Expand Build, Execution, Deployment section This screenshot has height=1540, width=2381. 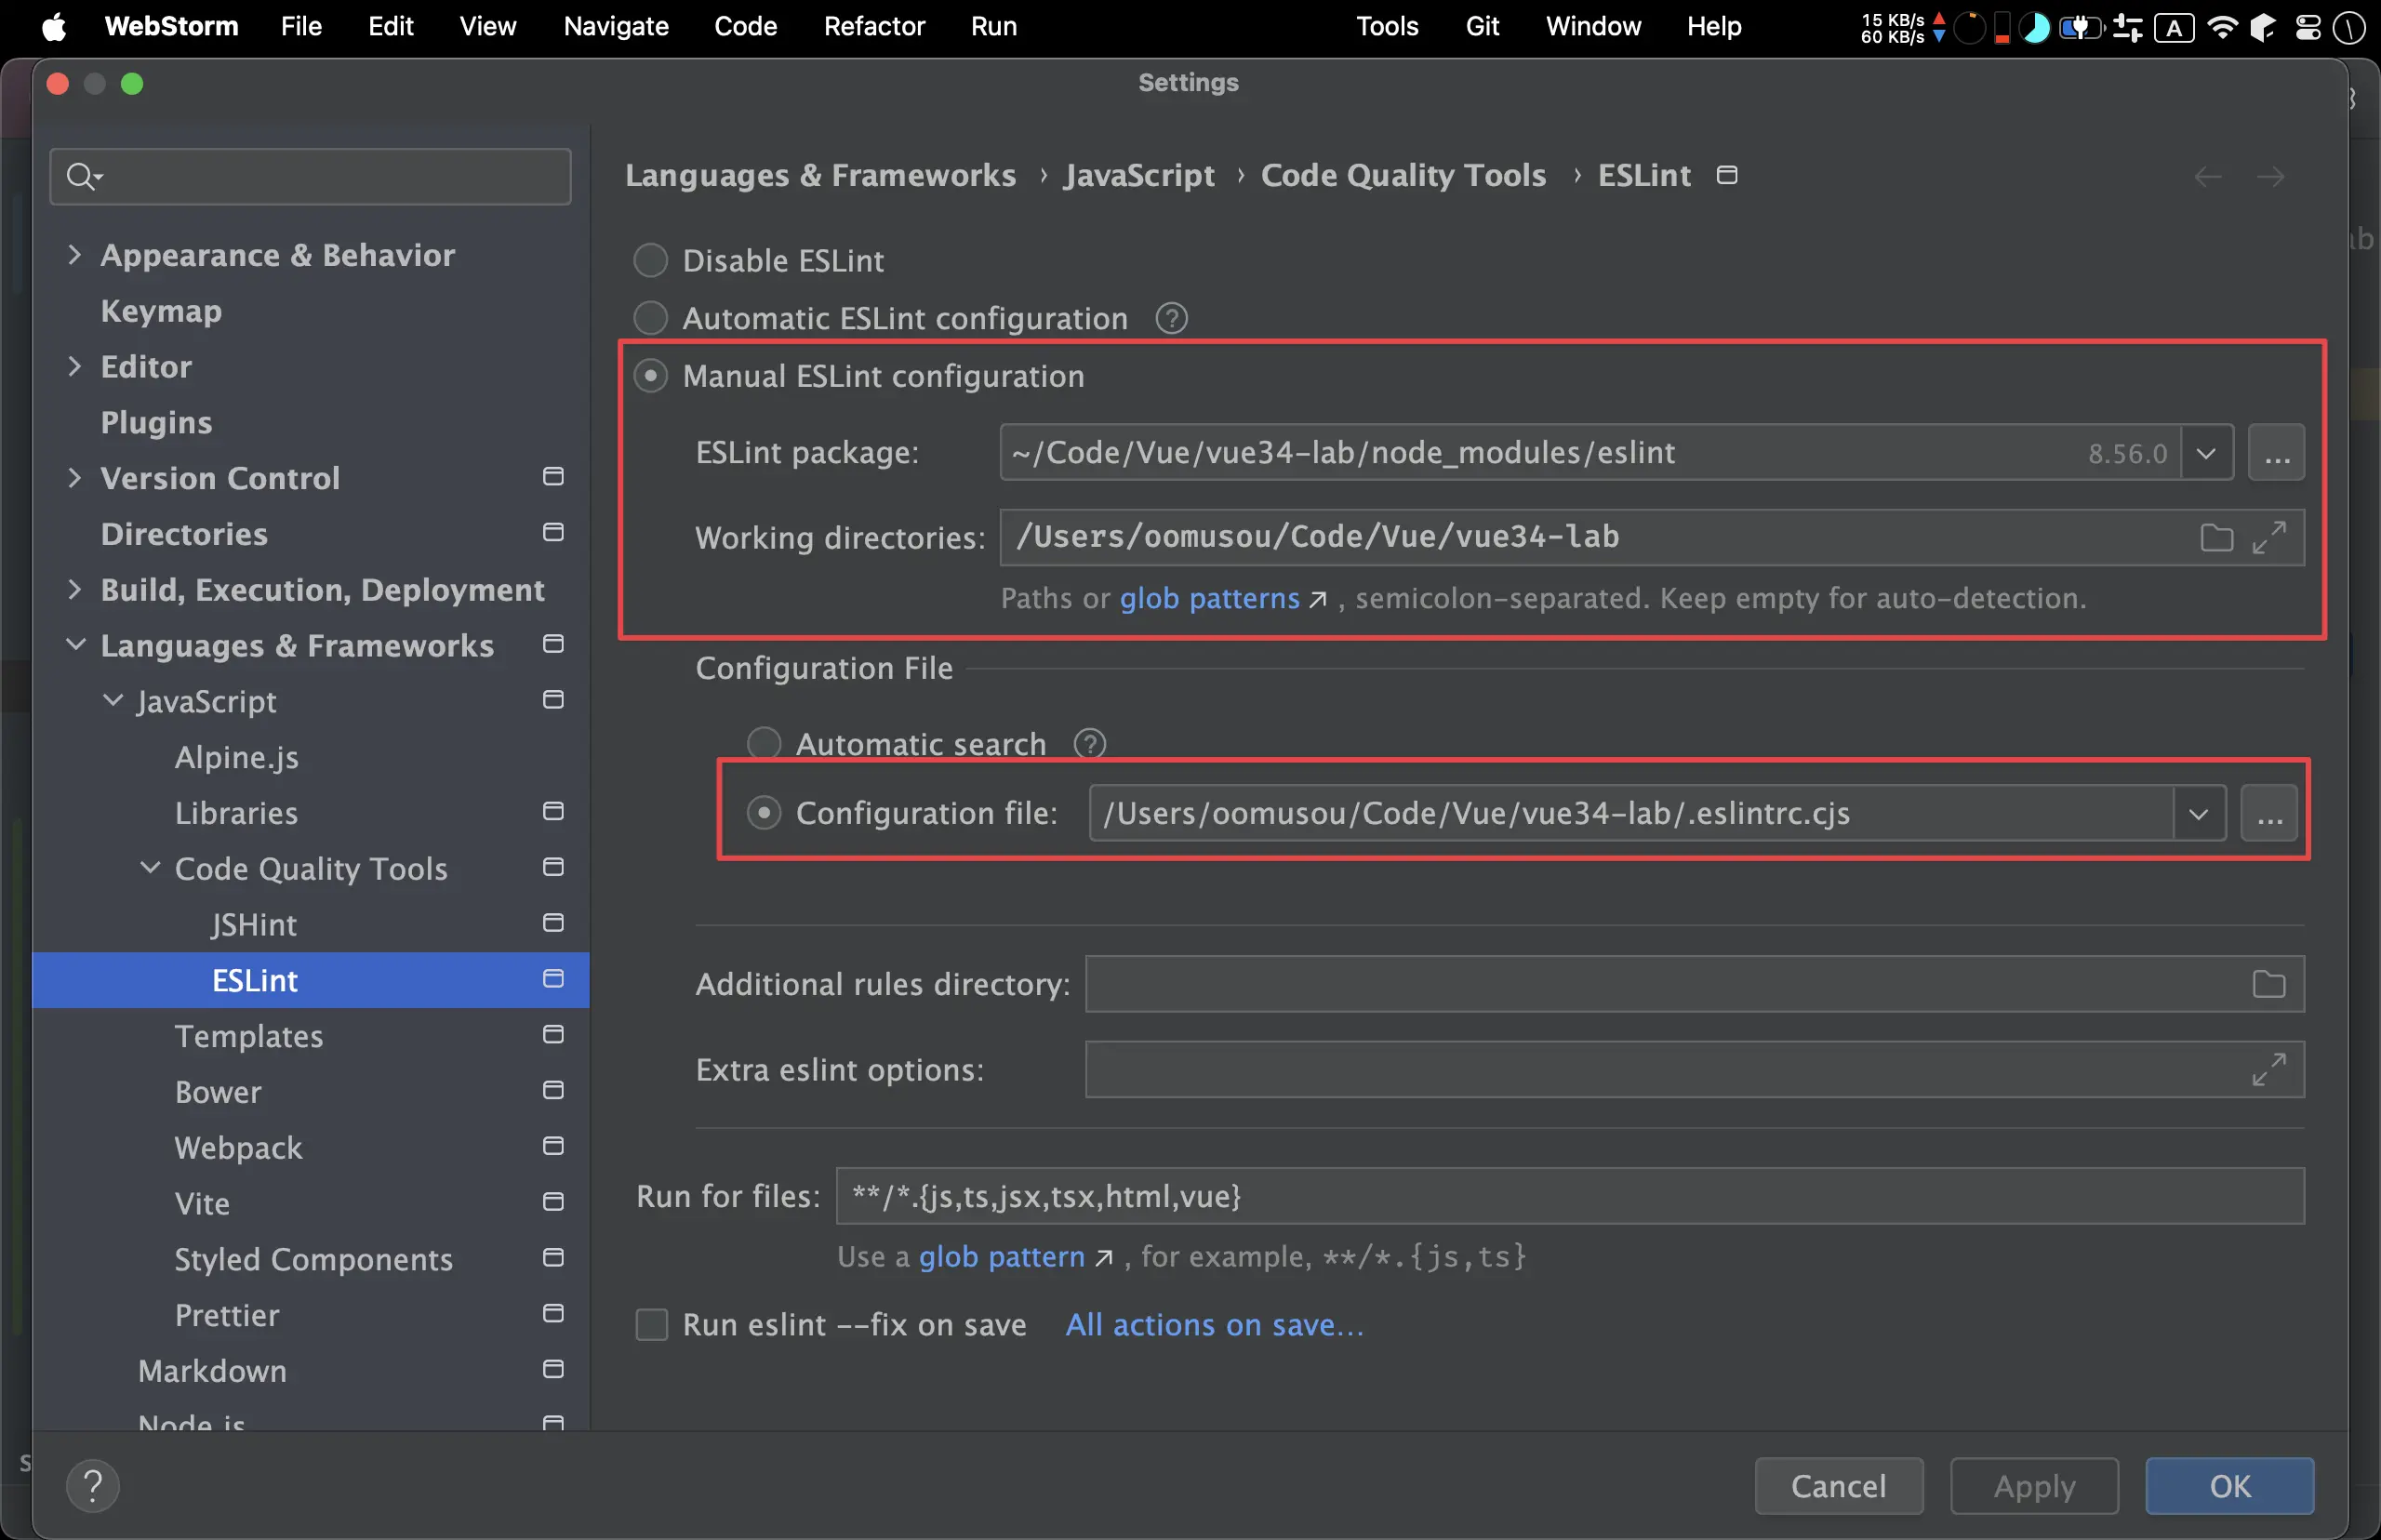pos(74,590)
